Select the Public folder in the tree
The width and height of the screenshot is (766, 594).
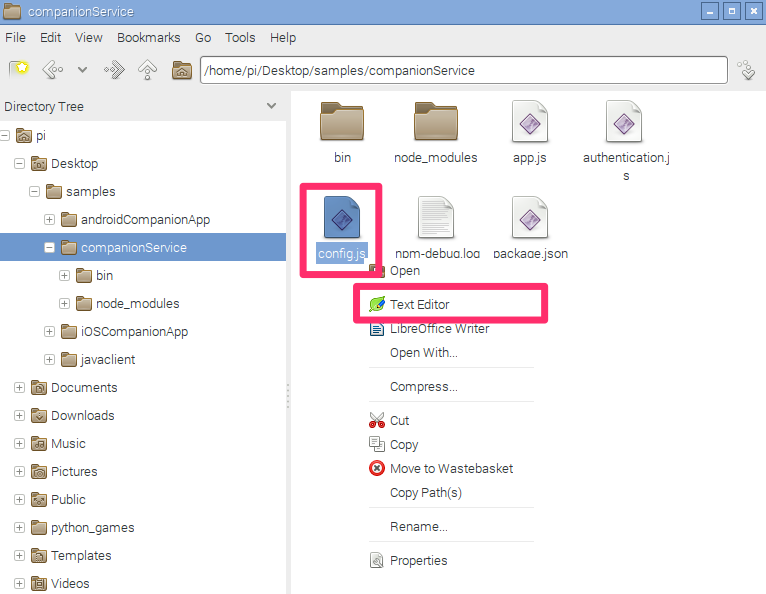58,499
